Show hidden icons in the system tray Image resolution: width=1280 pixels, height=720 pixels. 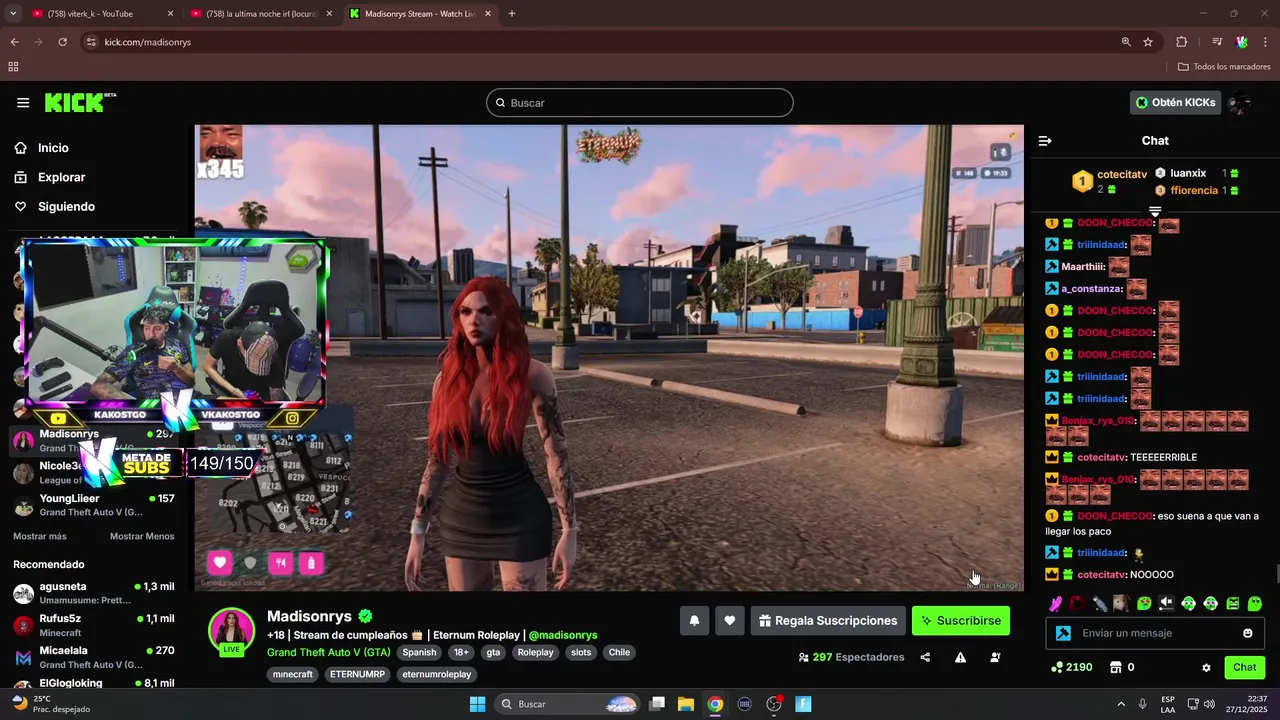[1120, 704]
